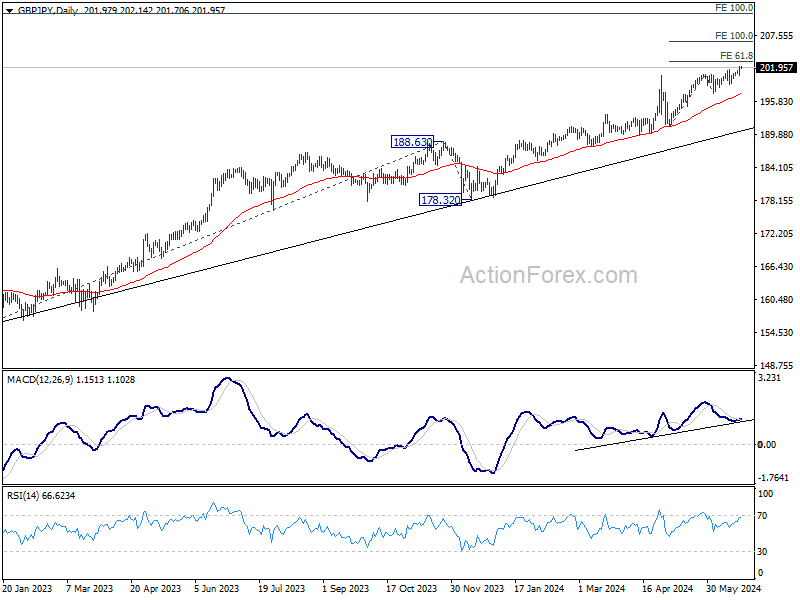Screen dimensions: 800x600
Task: Click the 20 Apr 2023 date label
Action: coord(156,588)
